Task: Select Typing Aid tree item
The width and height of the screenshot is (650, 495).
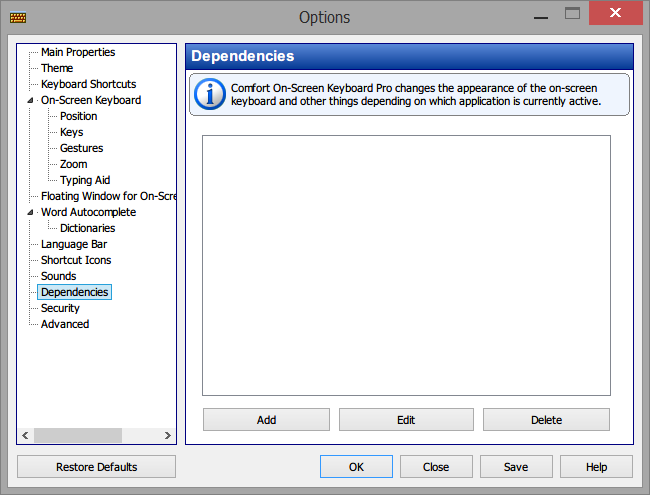Action: 85,180
